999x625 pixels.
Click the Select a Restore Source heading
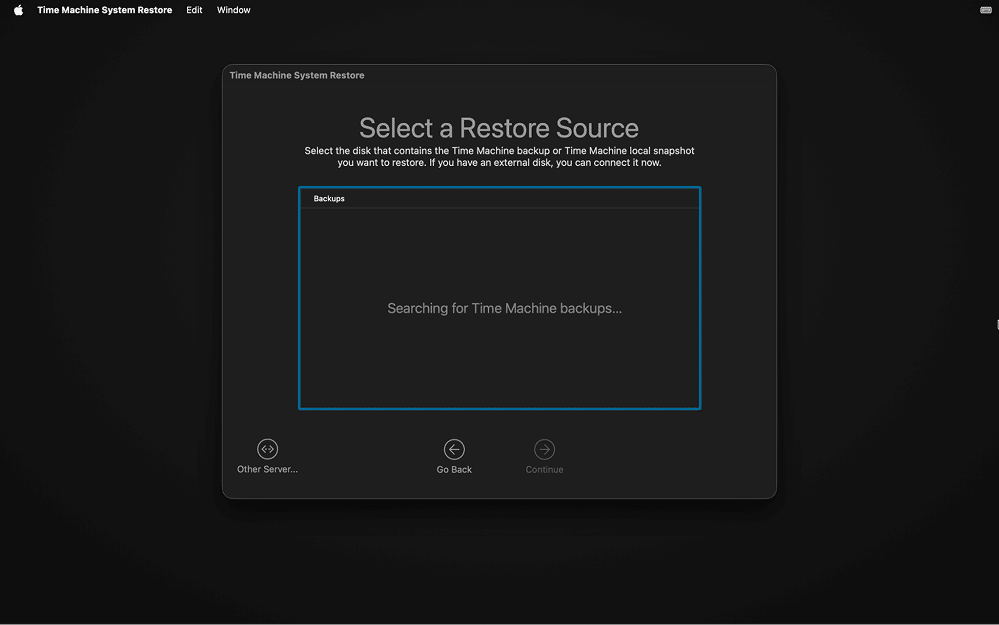pyautogui.click(x=499, y=128)
